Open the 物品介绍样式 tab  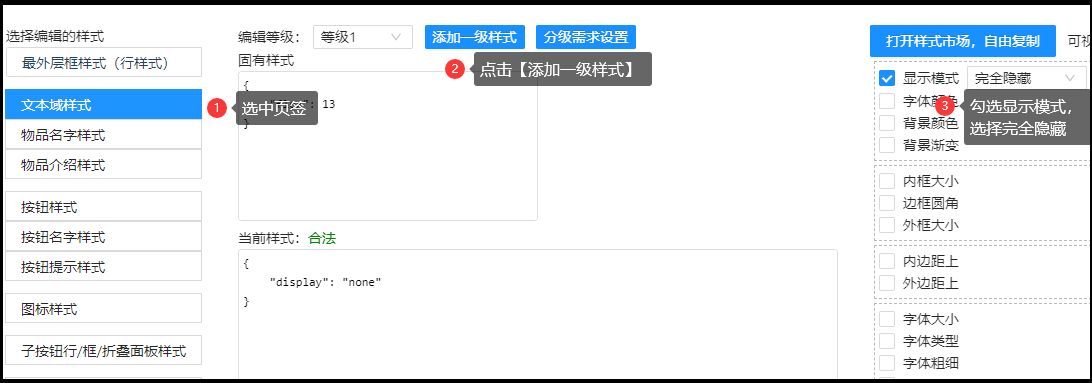103,165
